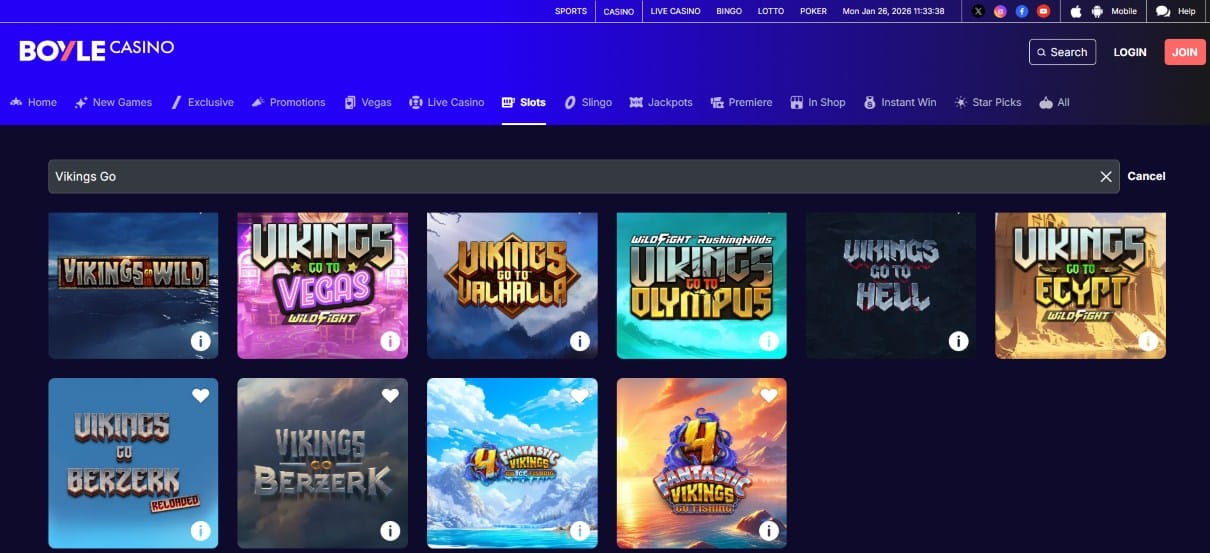
Task: Launch Vikings Go To Vegas thumbnail
Action: [322, 285]
